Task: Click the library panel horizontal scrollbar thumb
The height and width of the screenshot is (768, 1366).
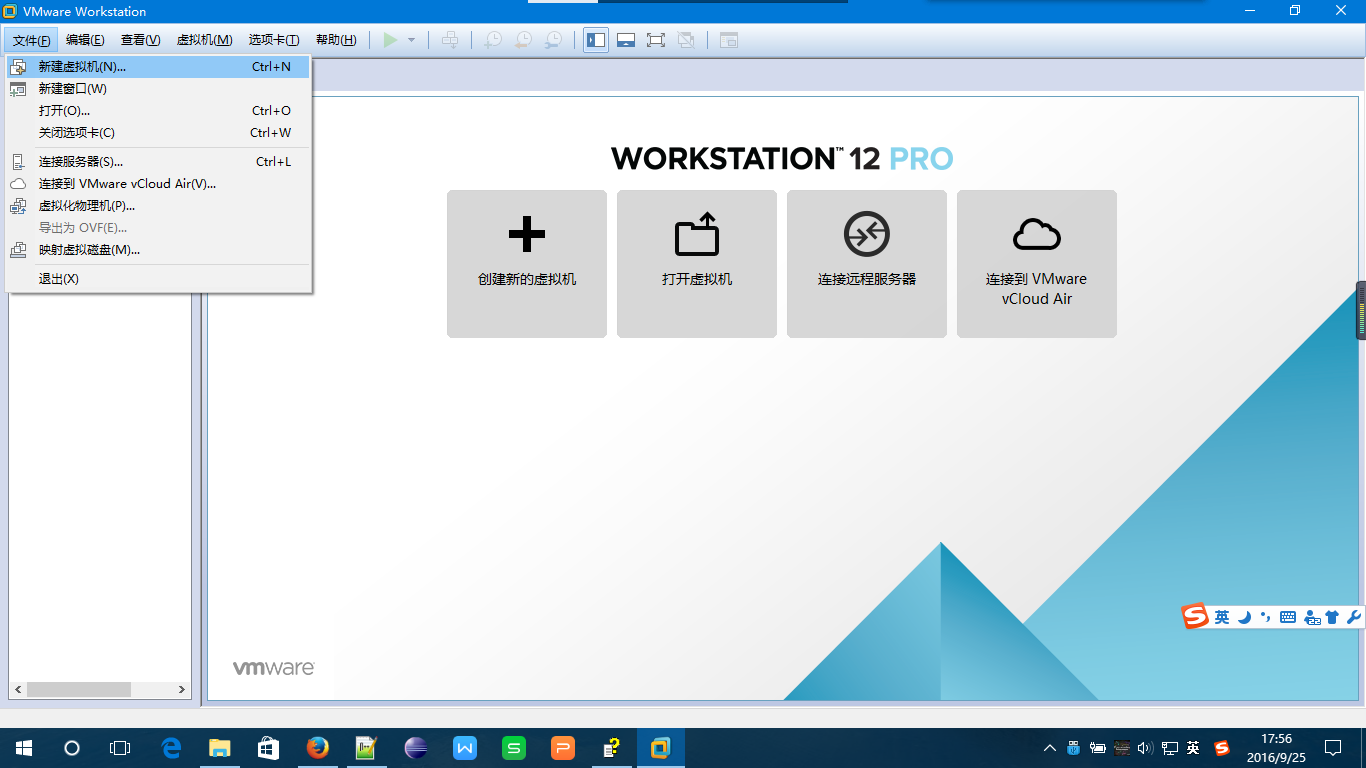Action: [x=79, y=689]
